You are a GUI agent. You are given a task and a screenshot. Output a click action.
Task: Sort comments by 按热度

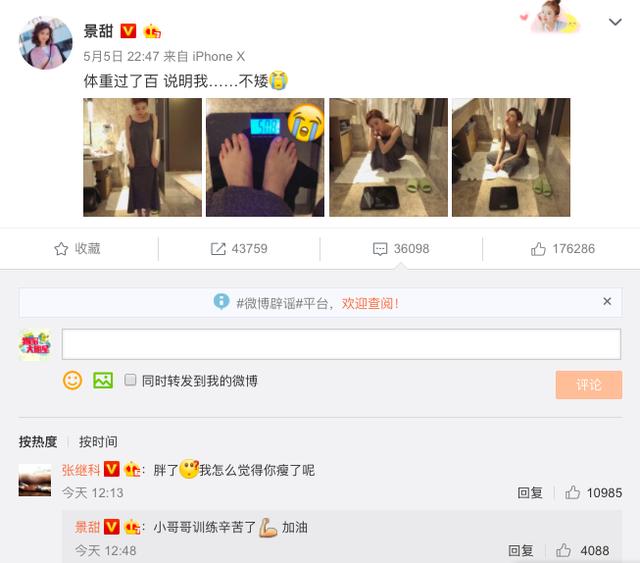38,441
